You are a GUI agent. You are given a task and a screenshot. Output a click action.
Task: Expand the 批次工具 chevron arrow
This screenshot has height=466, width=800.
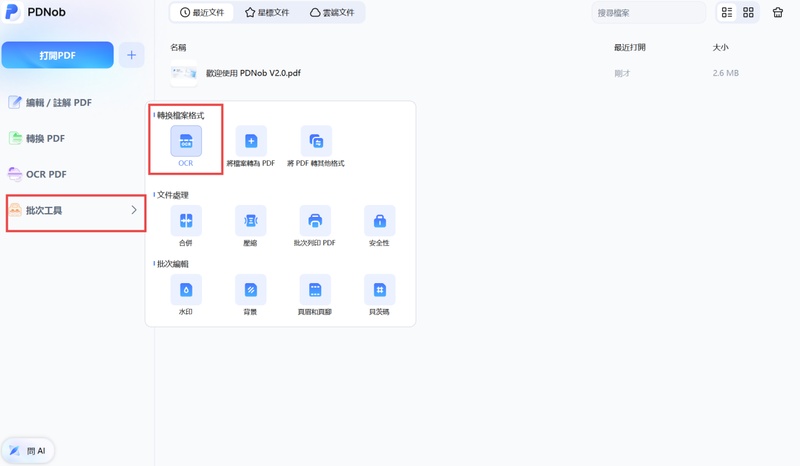tap(134, 210)
